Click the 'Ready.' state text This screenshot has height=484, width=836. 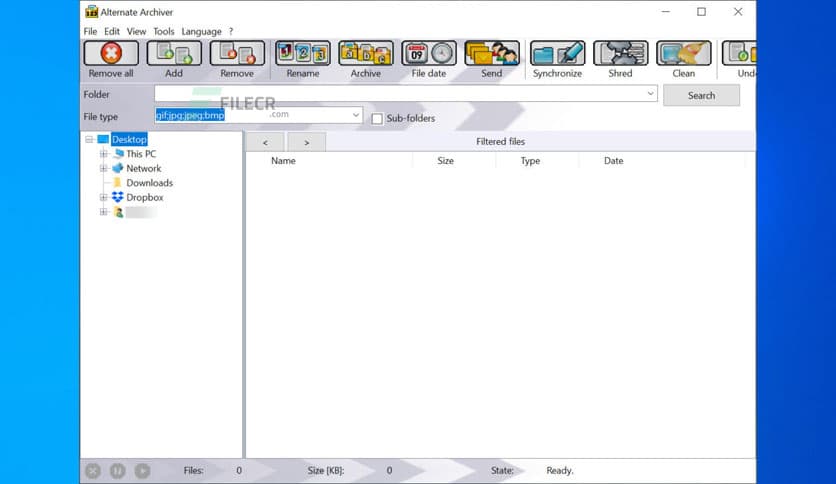click(x=560, y=470)
